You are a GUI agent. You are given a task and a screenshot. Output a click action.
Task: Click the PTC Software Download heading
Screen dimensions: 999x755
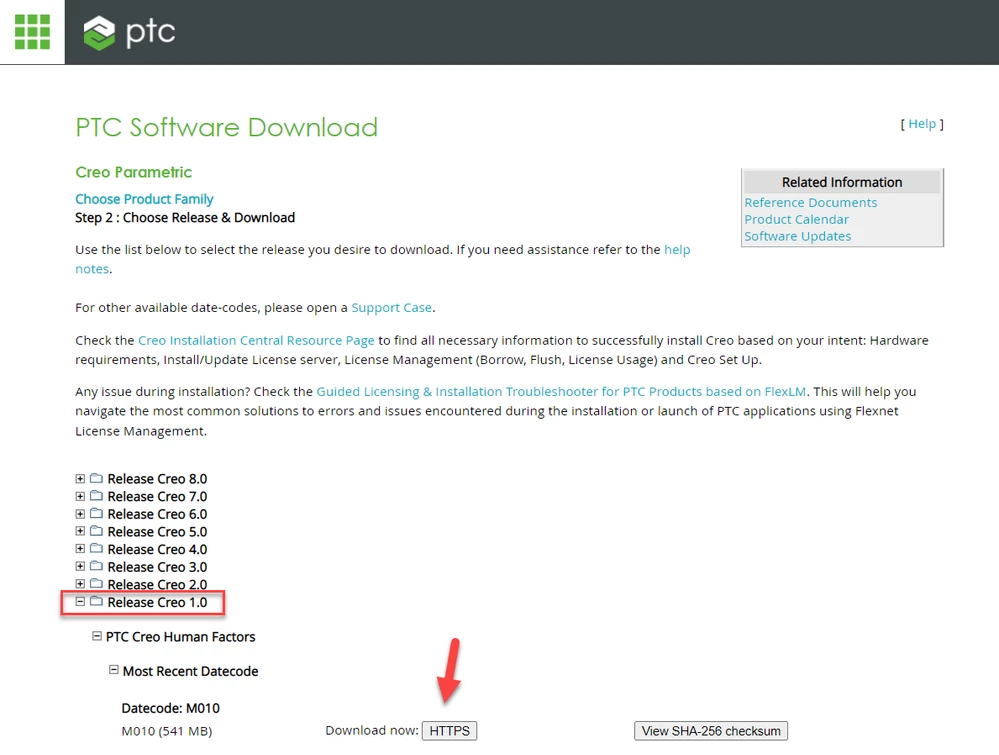227,127
